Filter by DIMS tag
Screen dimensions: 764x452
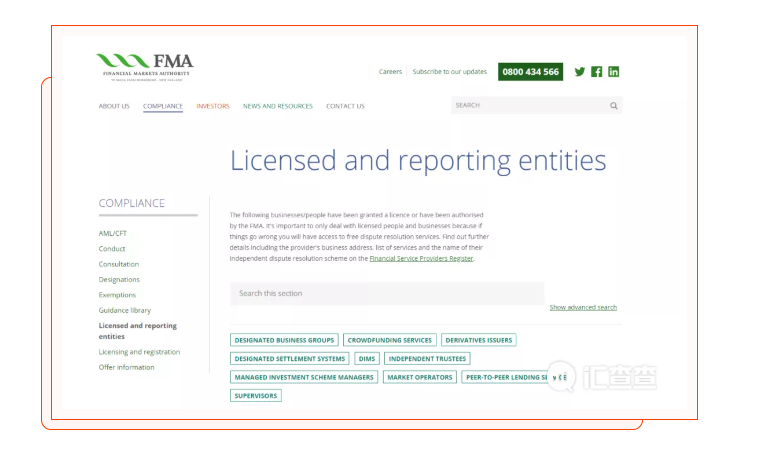pyautogui.click(x=367, y=358)
